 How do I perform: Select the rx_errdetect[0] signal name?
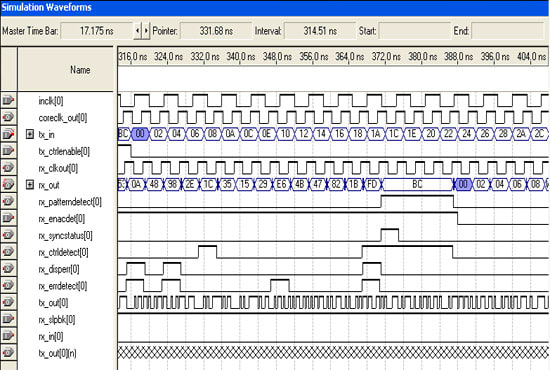[63, 286]
